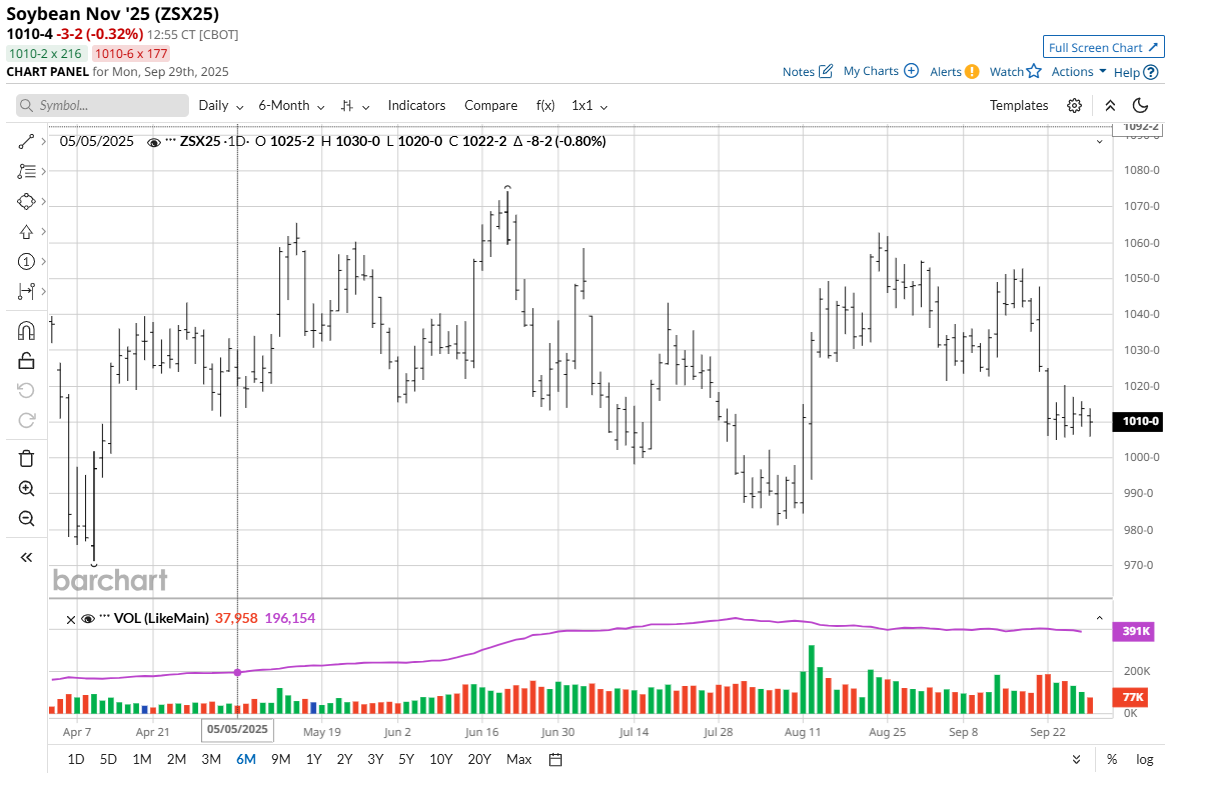Open the 1x1 grid layout dropdown
The height and width of the screenshot is (786, 1217).
[x=590, y=105]
